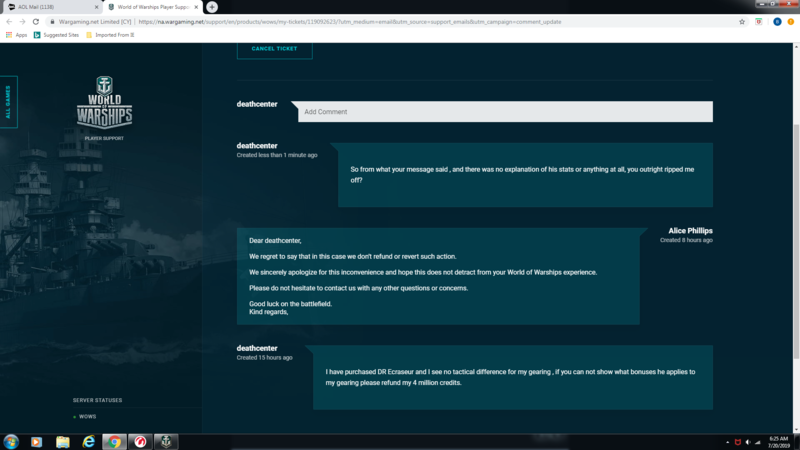The image size is (800, 450).
Task: Click the WOWS server status entry
Action: [x=87, y=417]
